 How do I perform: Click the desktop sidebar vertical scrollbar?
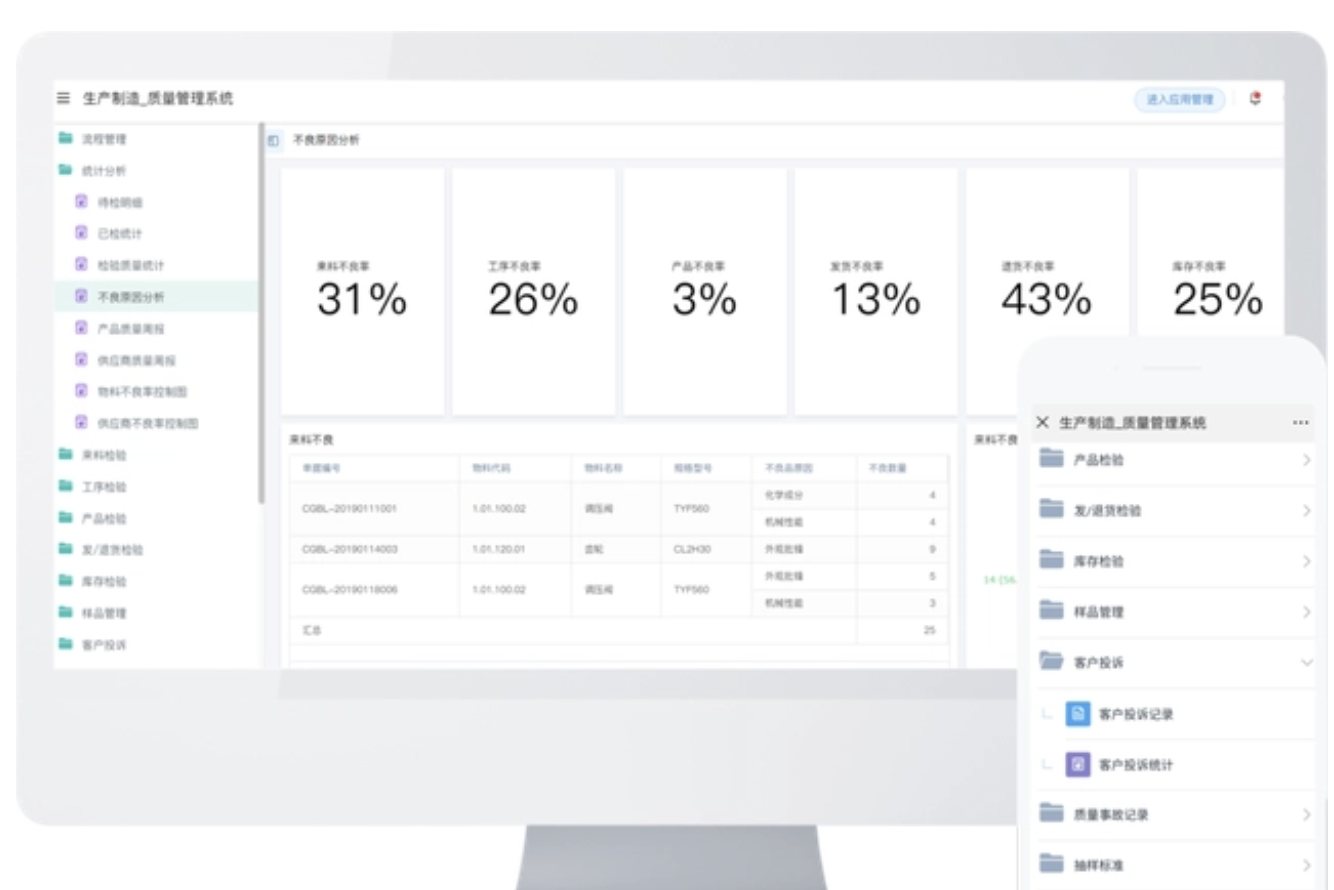click(262, 312)
